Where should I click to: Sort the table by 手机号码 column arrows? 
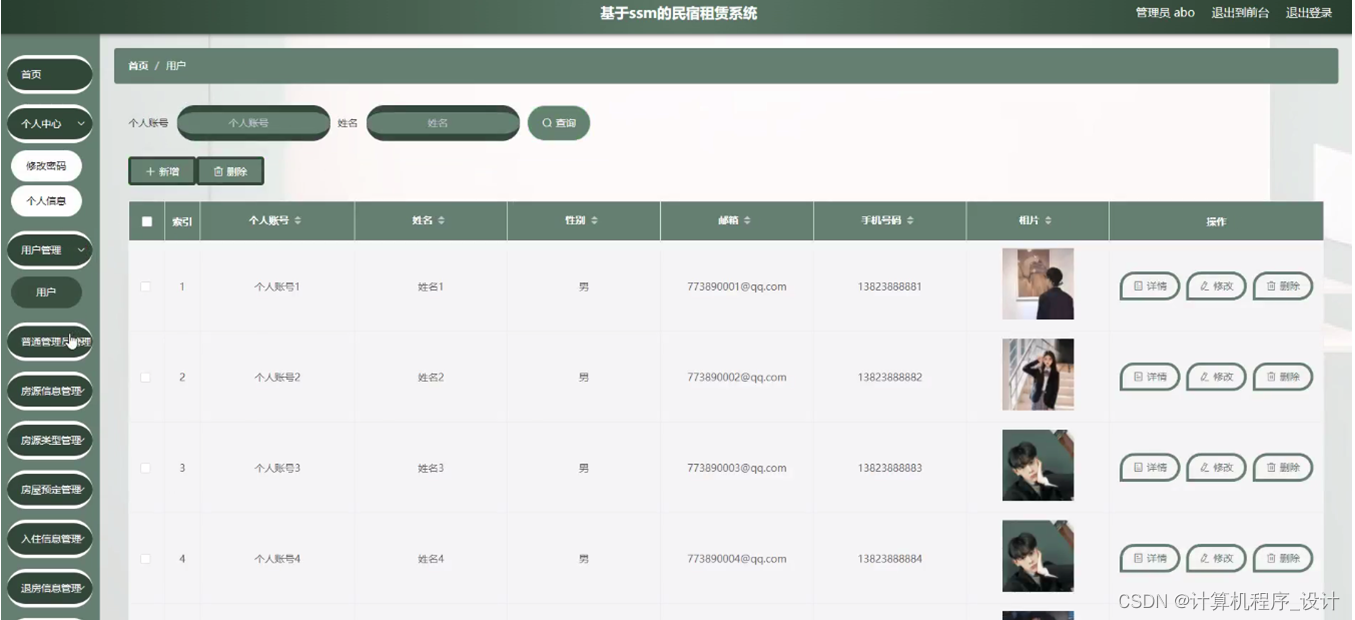[910, 220]
